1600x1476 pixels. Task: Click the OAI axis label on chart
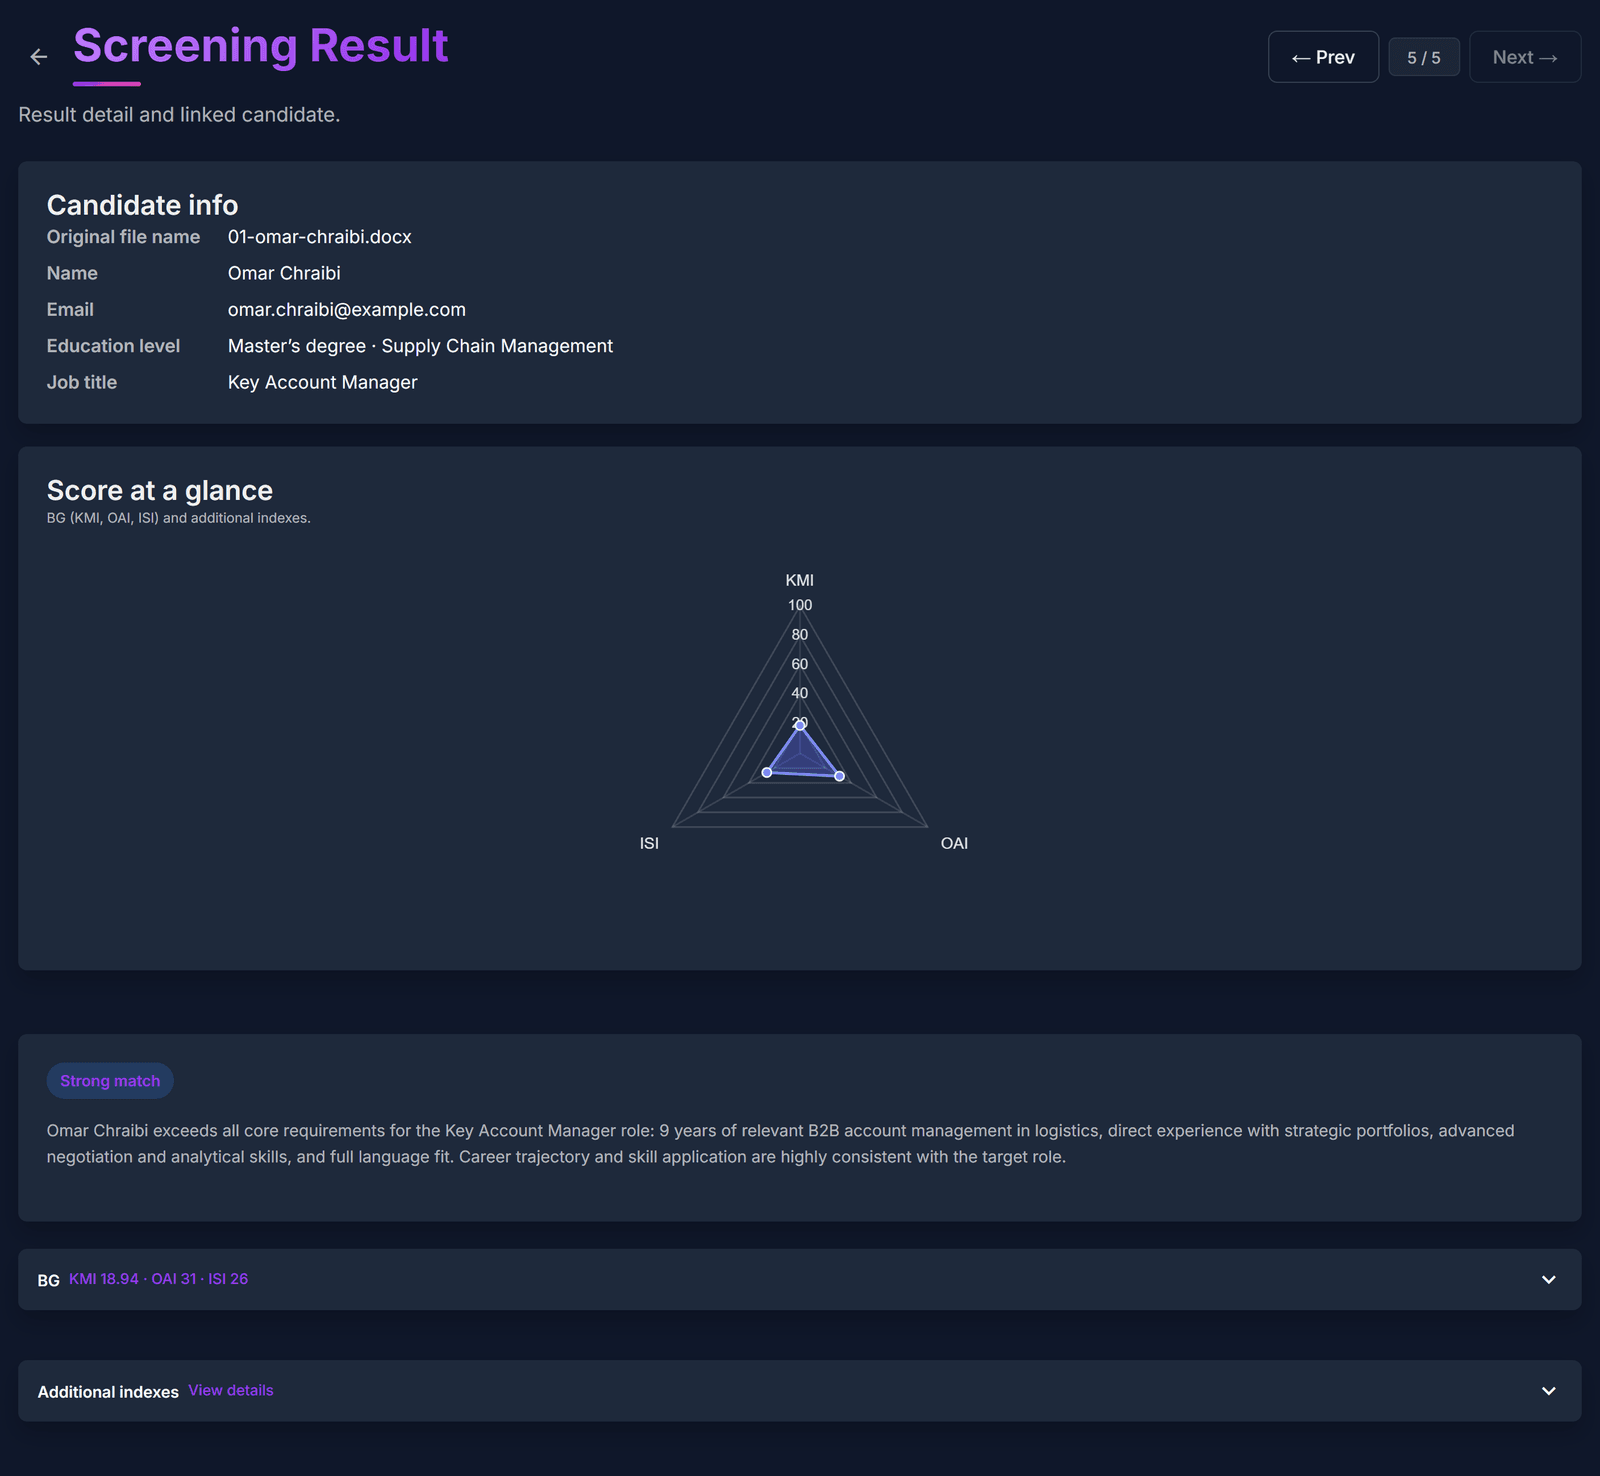[x=954, y=843]
